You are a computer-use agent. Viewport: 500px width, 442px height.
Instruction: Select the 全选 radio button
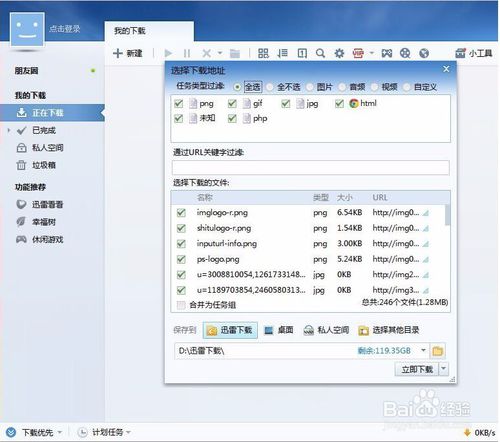(x=237, y=87)
